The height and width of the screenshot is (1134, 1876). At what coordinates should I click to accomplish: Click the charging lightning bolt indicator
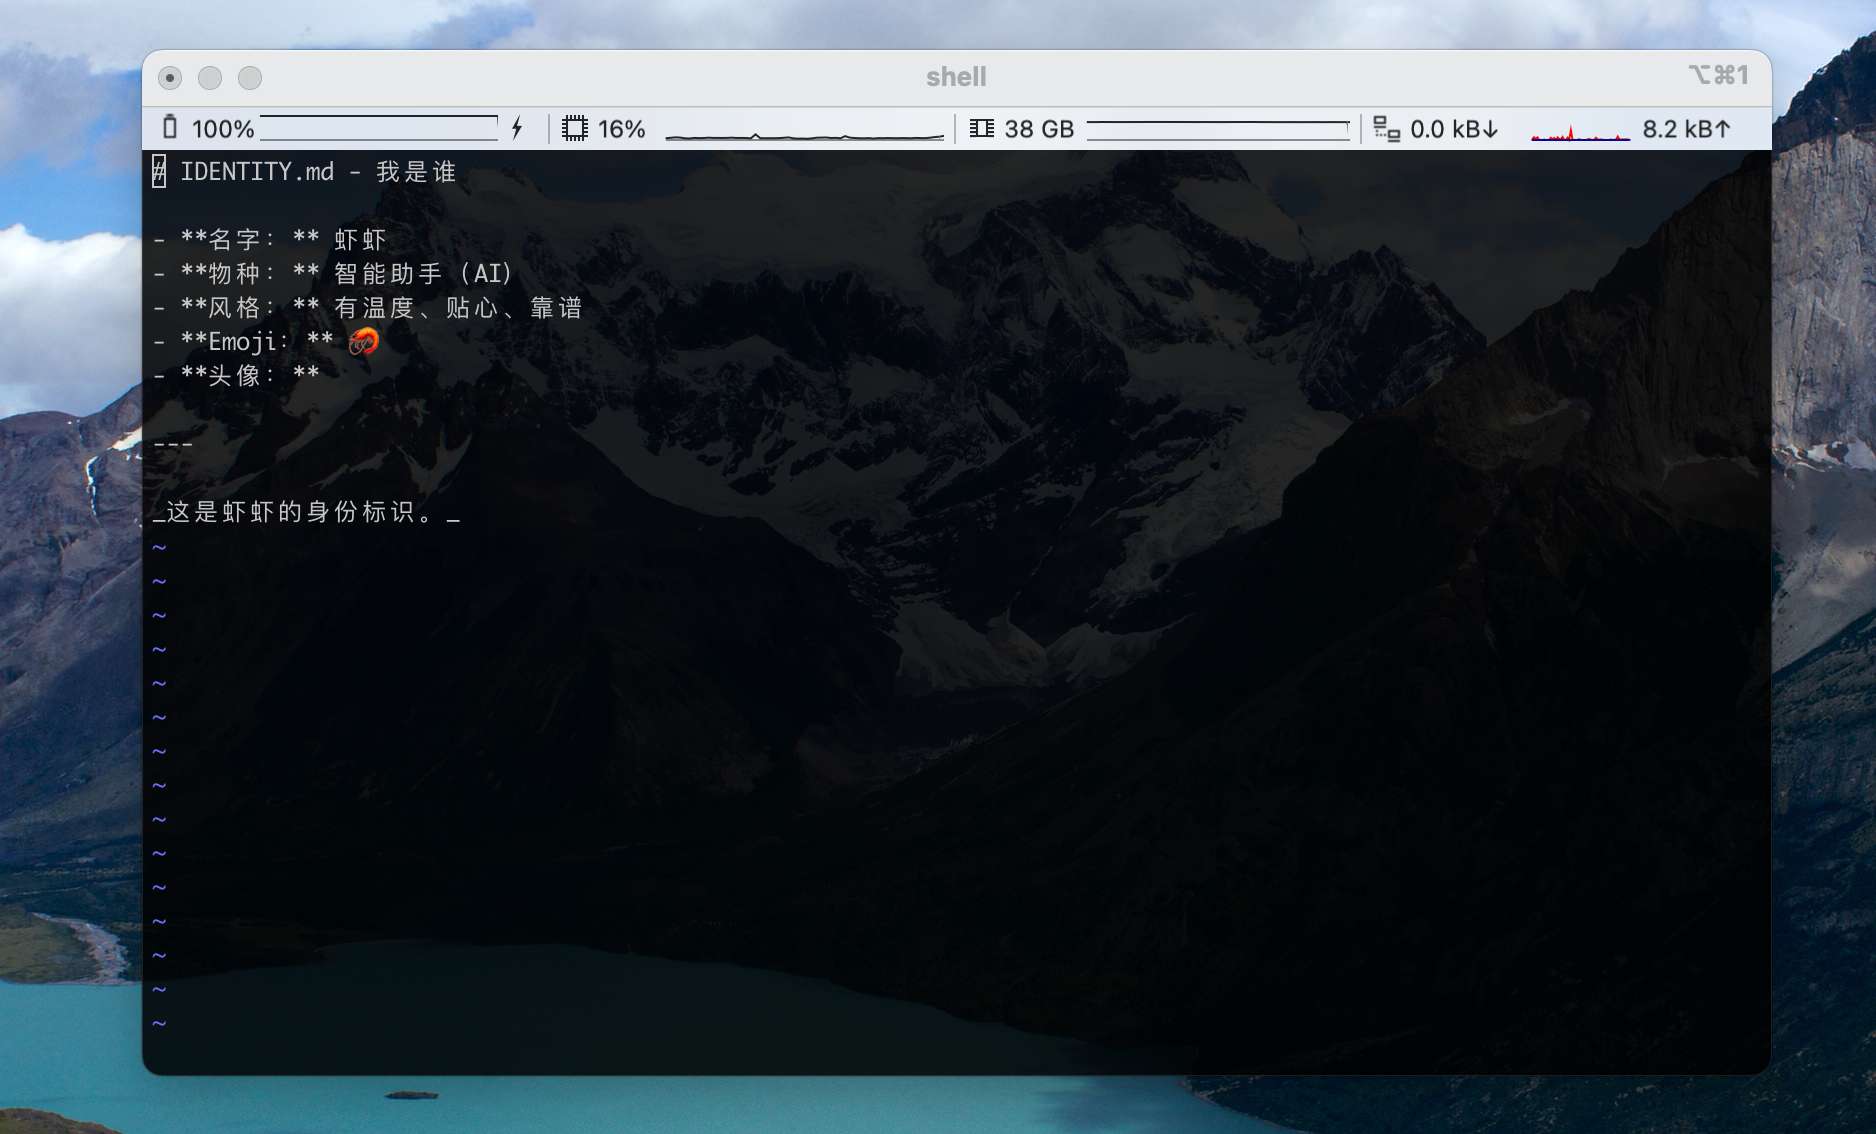tap(517, 128)
